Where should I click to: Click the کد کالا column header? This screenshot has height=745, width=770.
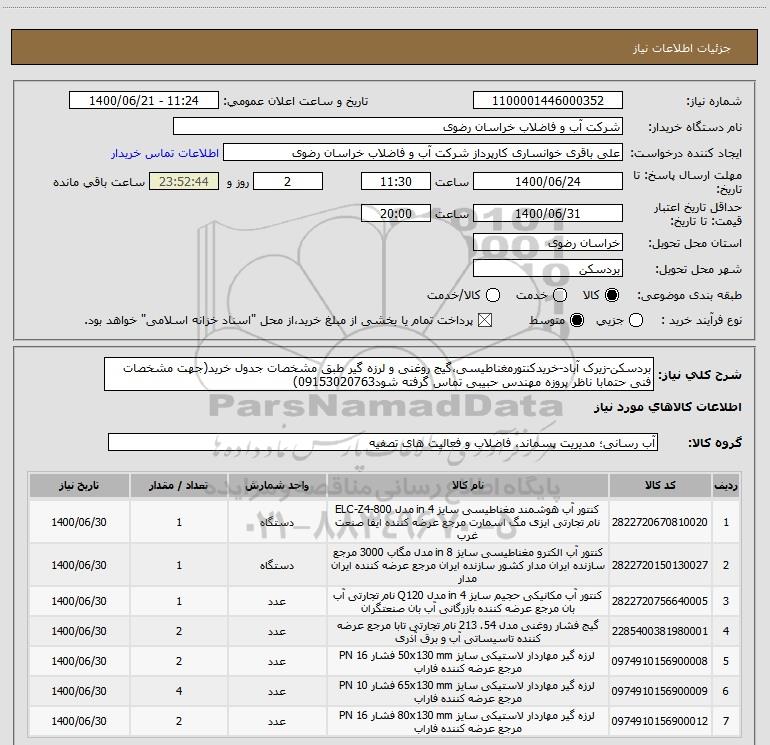[660, 486]
